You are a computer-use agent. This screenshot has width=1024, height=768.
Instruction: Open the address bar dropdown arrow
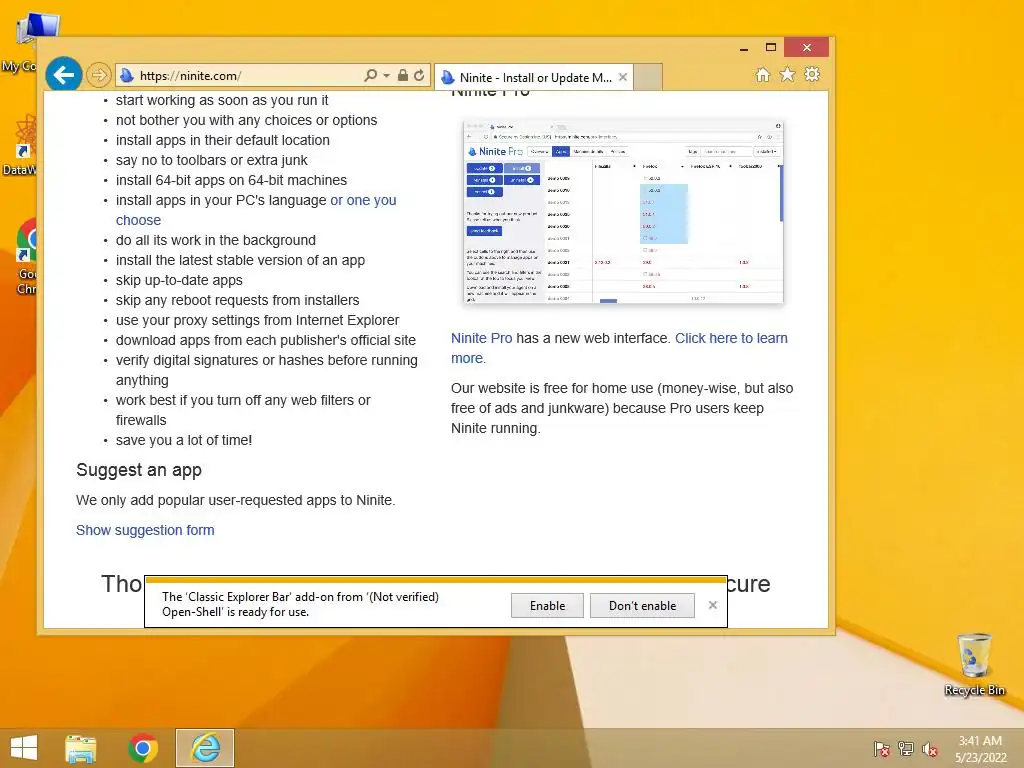pos(387,76)
